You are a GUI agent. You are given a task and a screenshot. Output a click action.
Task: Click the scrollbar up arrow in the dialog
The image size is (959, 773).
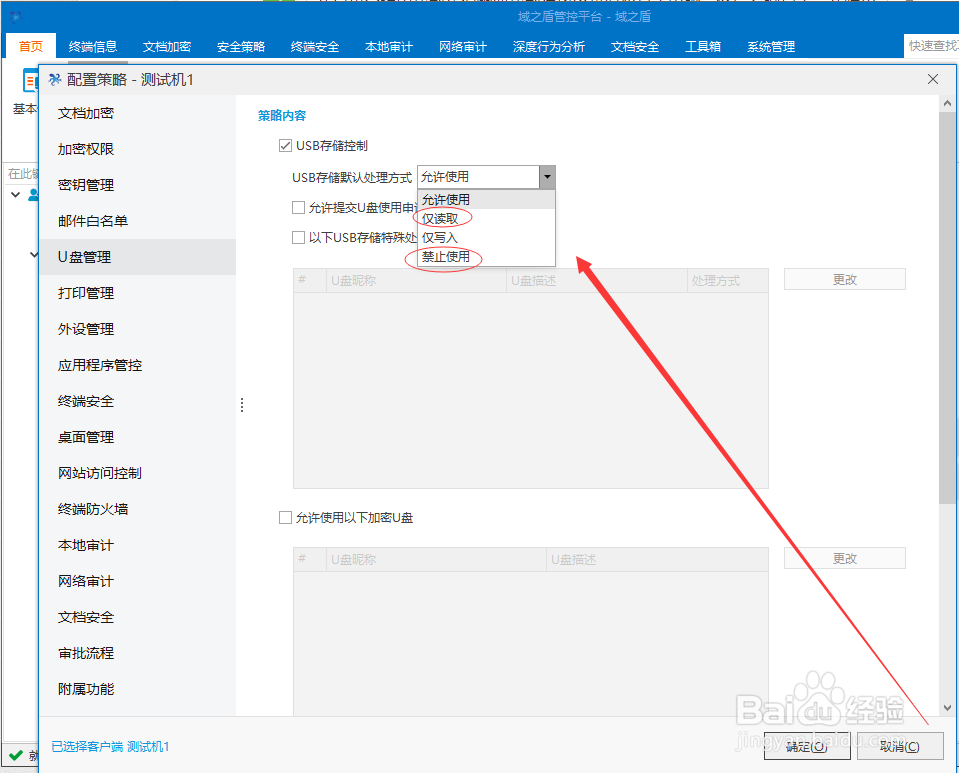pyautogui.click(x=947, y=103)
